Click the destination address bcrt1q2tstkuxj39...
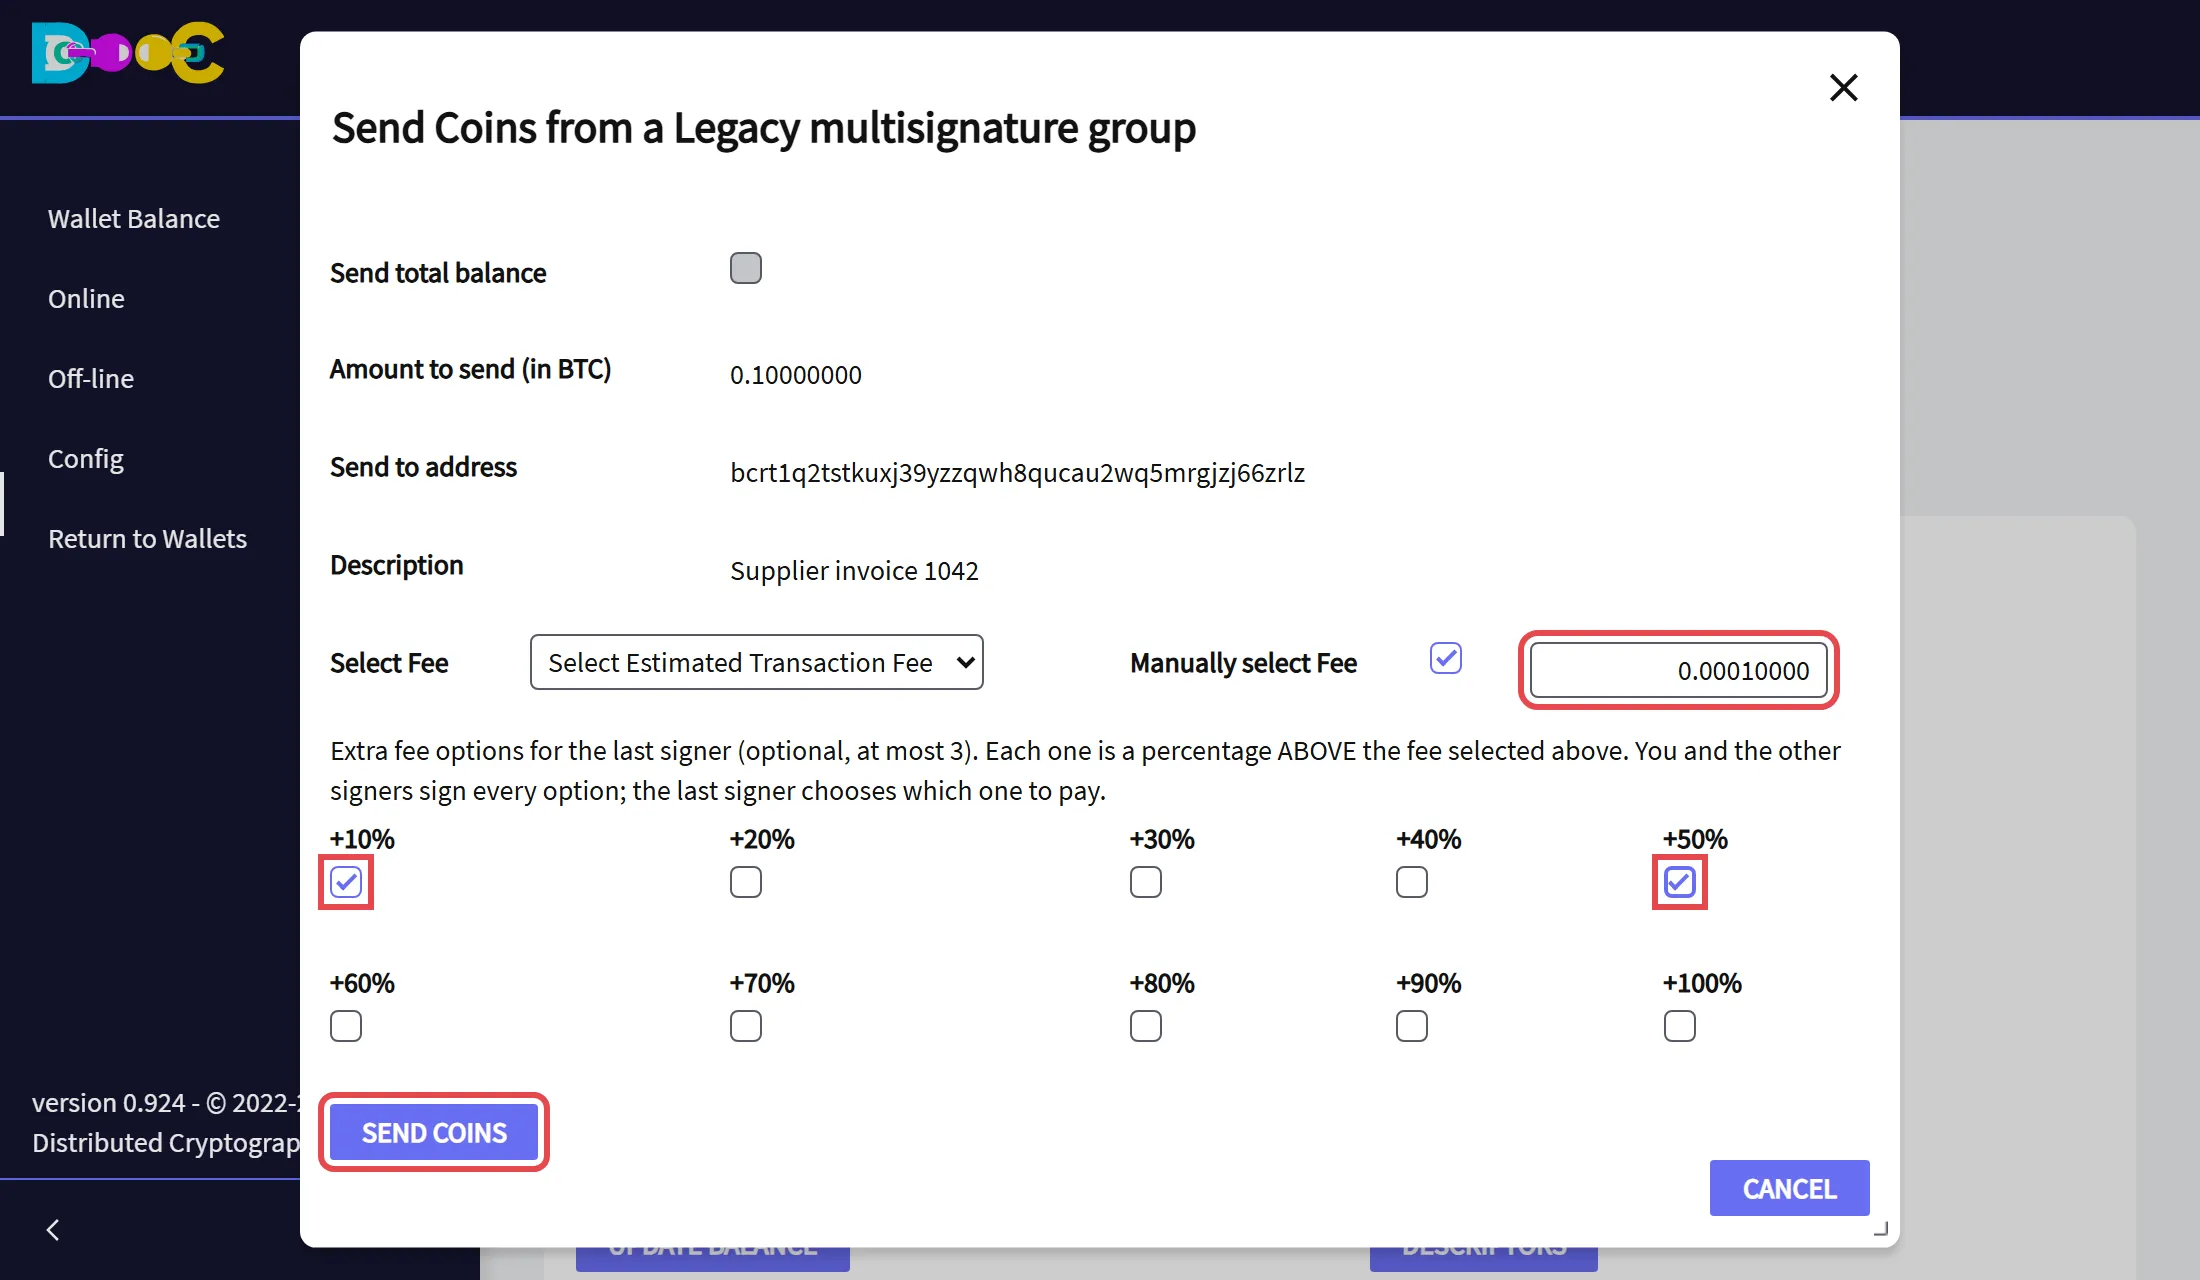The image size is (2200, 1280). click(x=1017, y=472)
